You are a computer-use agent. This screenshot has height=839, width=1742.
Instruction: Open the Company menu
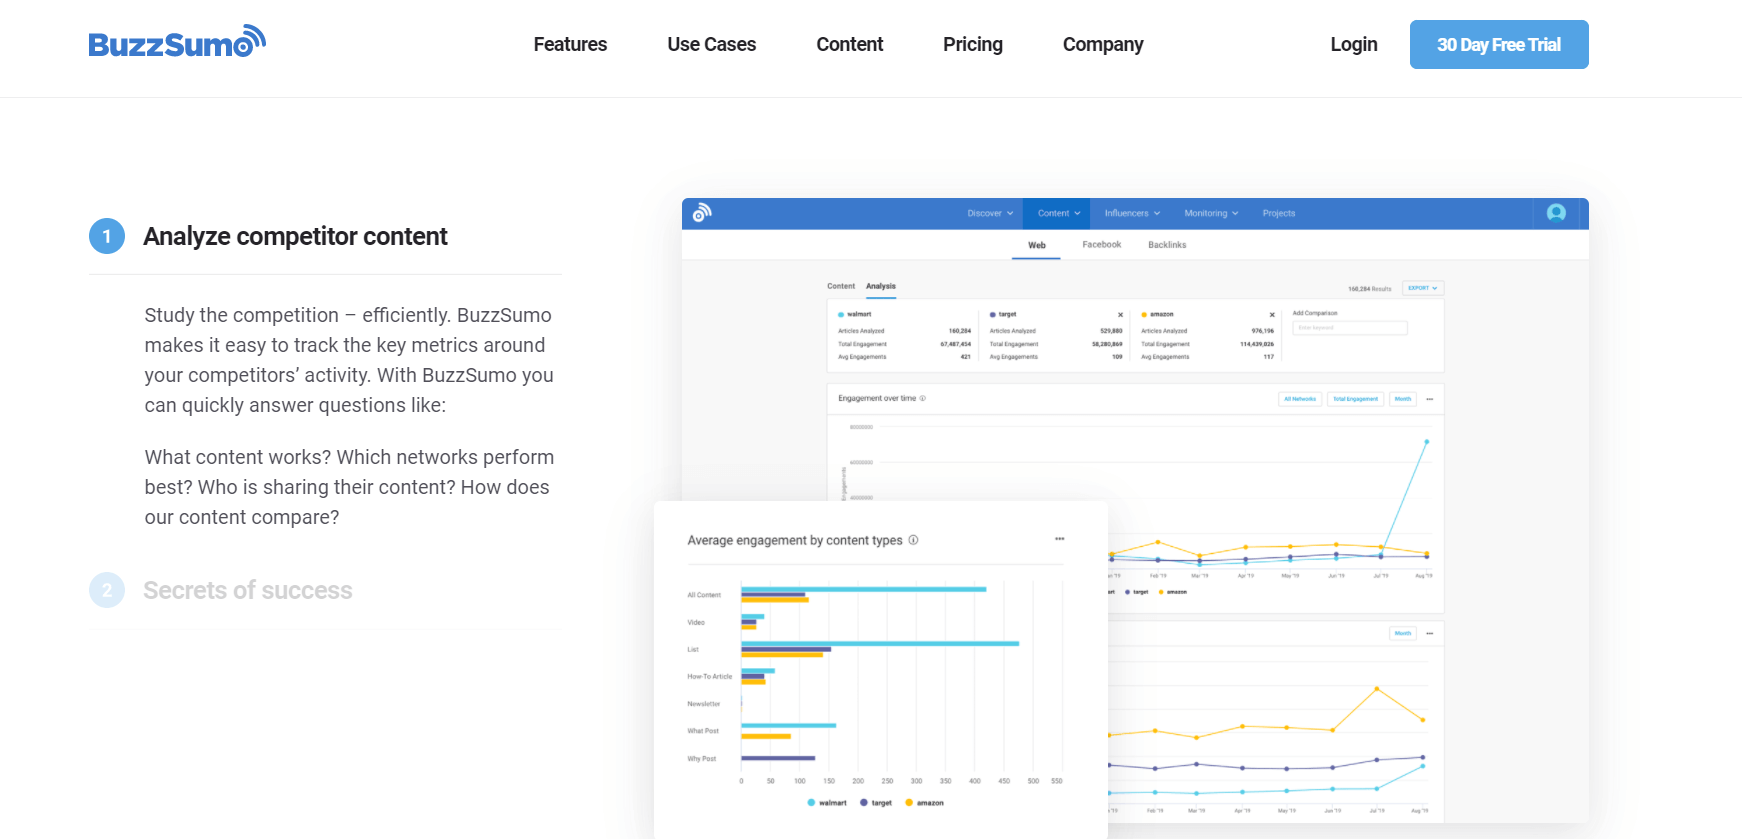coord(1103,44)
